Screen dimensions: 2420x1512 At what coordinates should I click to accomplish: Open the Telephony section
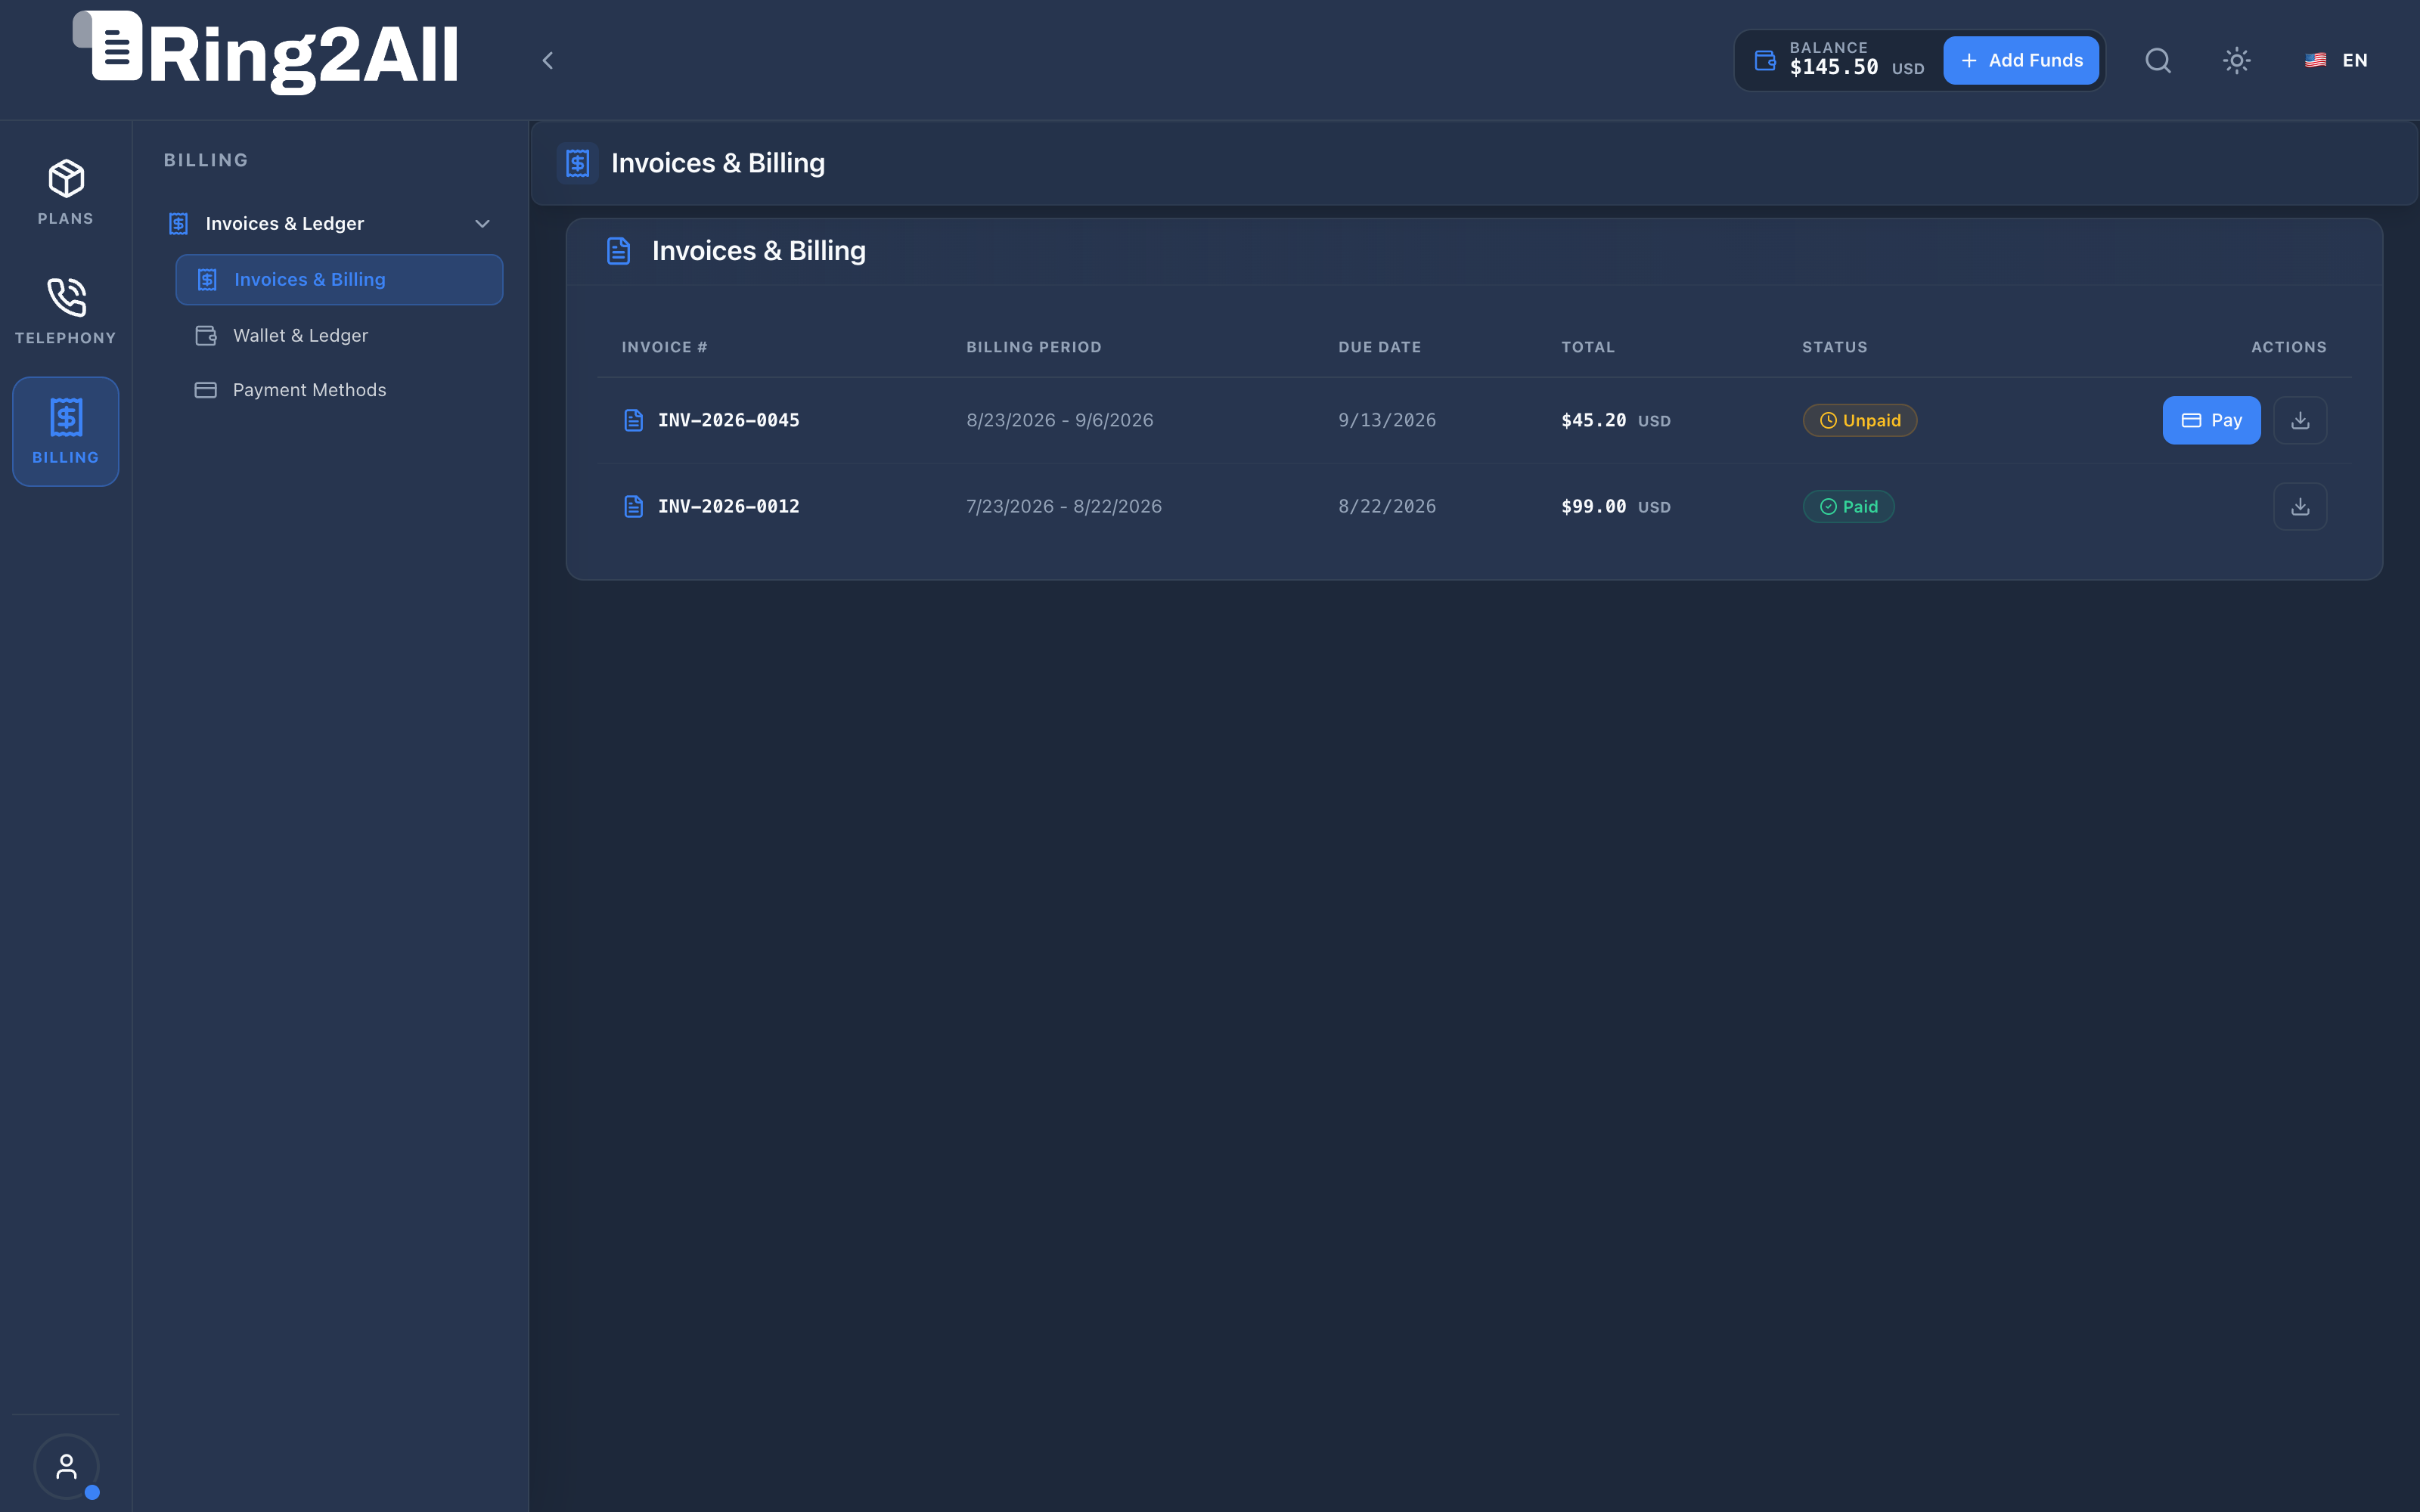(x=66, y=312)
